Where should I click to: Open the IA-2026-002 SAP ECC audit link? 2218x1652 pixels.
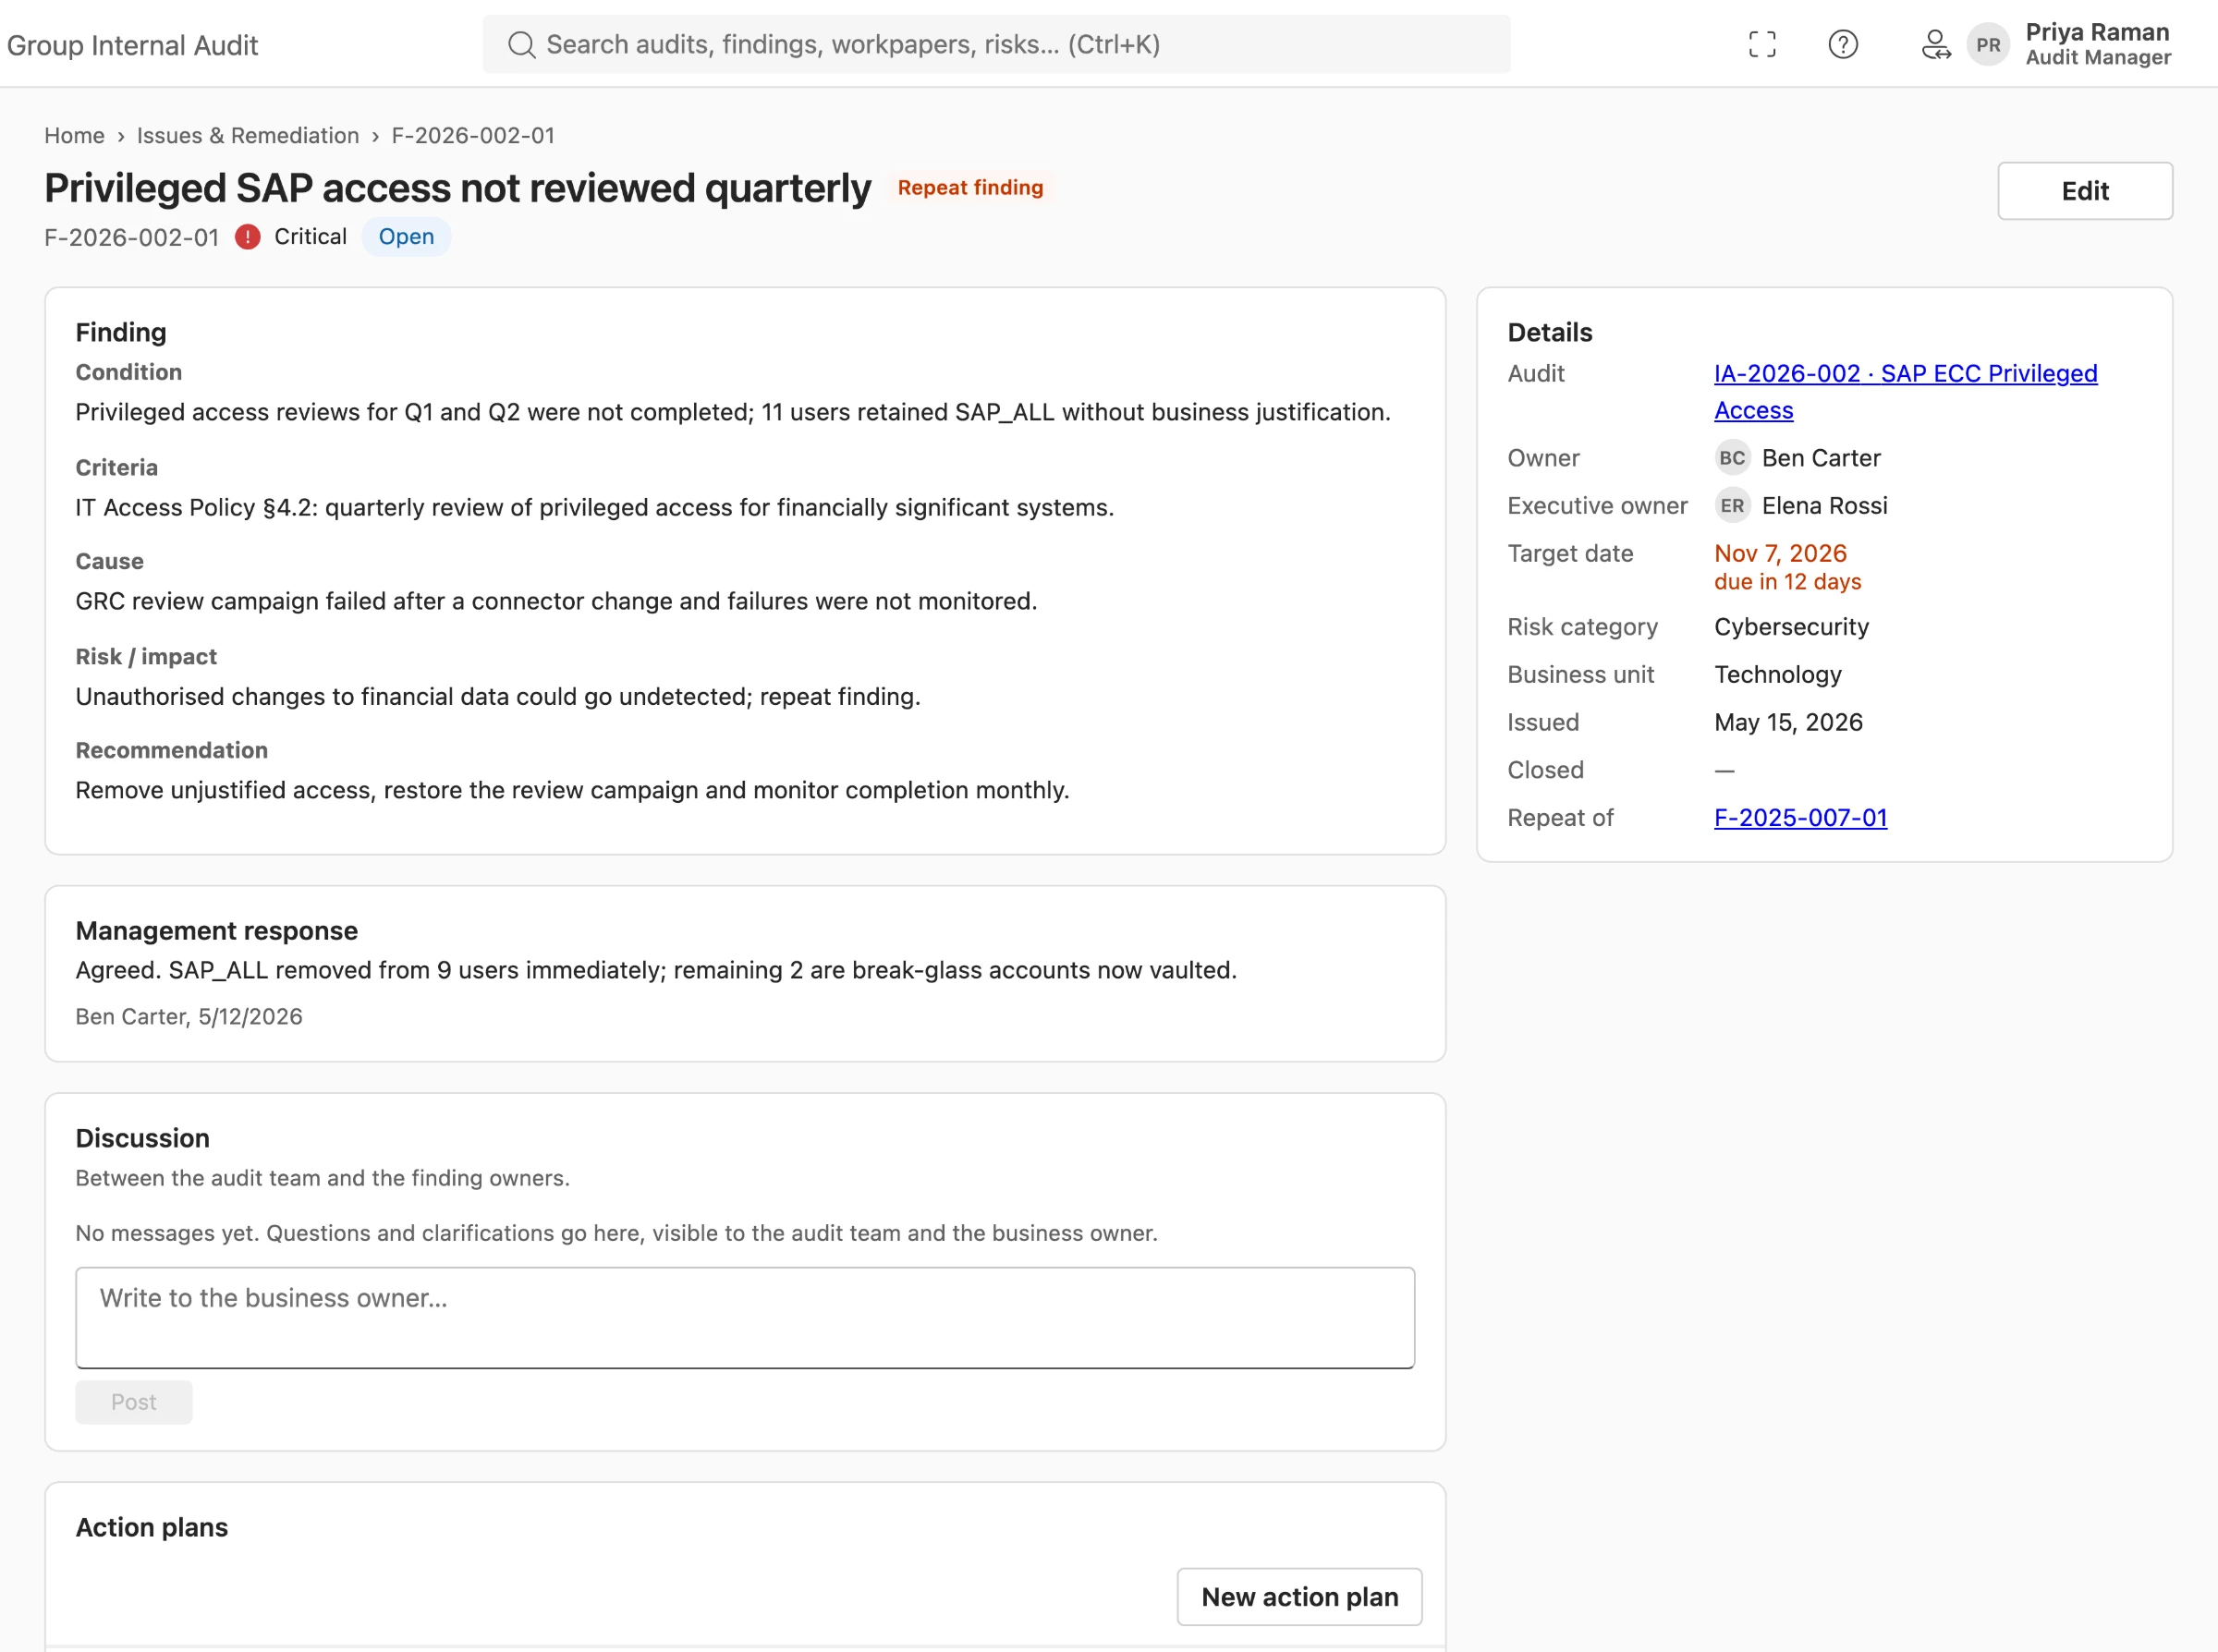(x=1905, y=392)
